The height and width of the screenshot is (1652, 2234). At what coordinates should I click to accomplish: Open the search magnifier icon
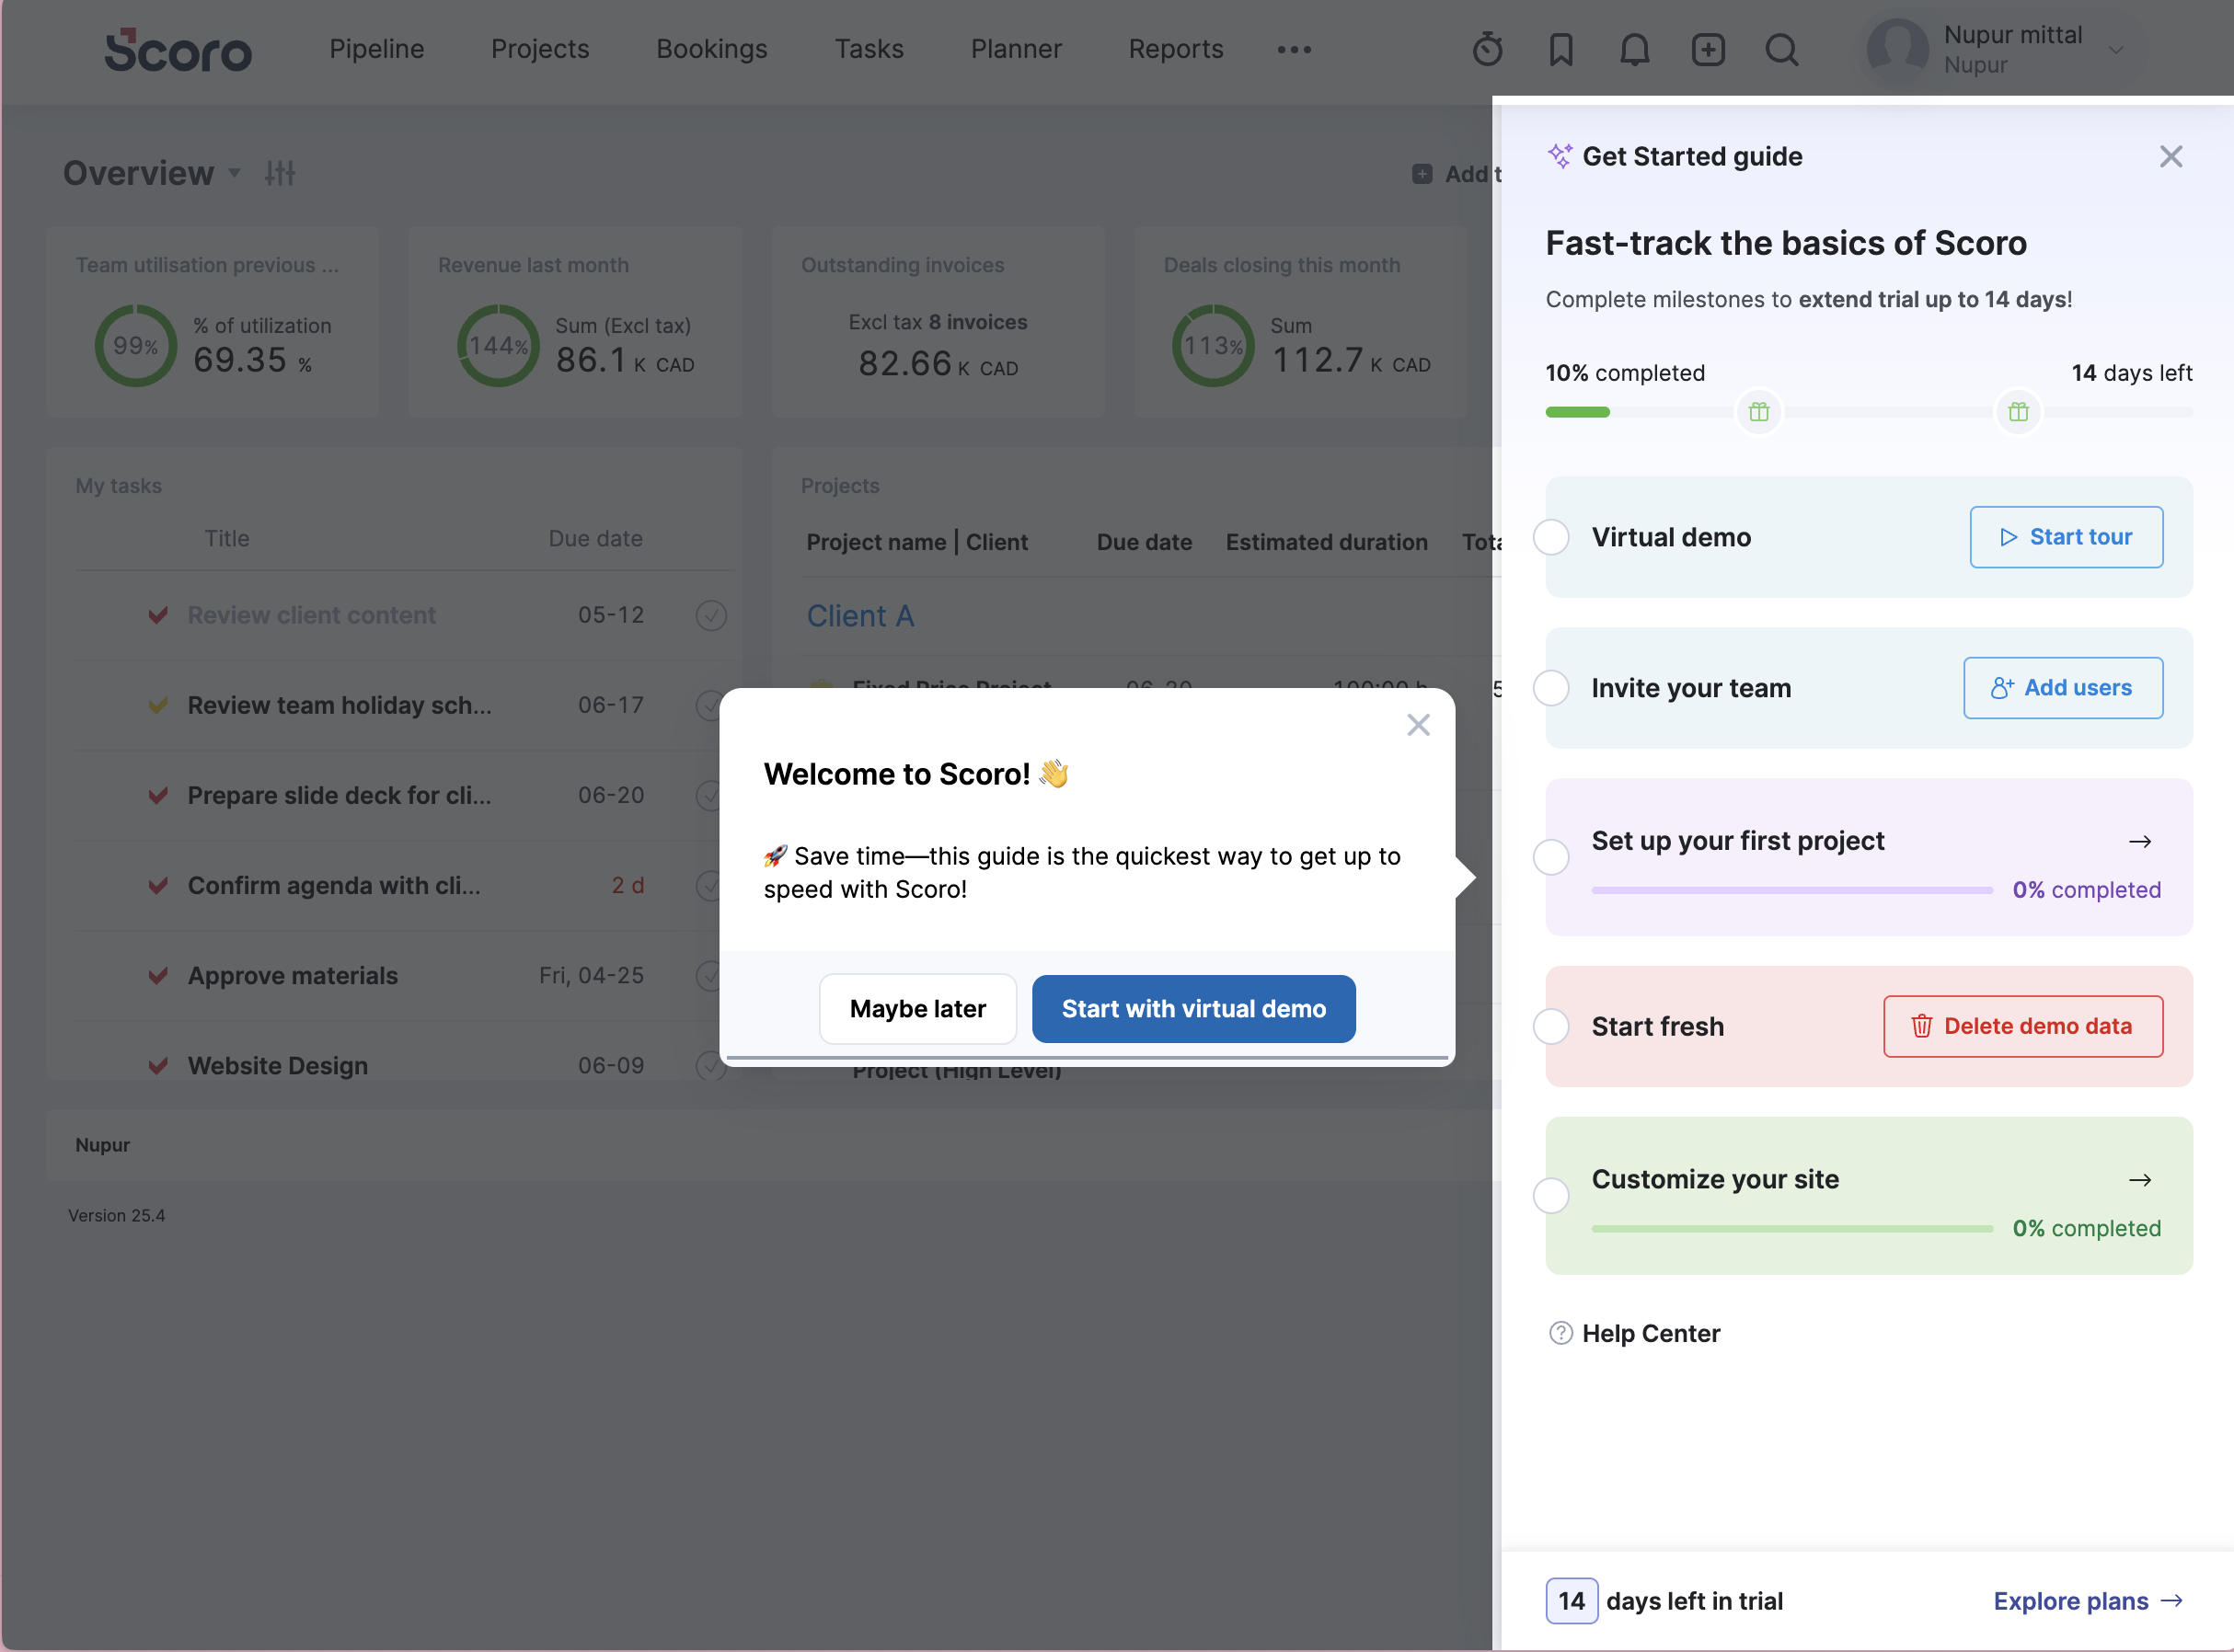(x=1782, y=49)
